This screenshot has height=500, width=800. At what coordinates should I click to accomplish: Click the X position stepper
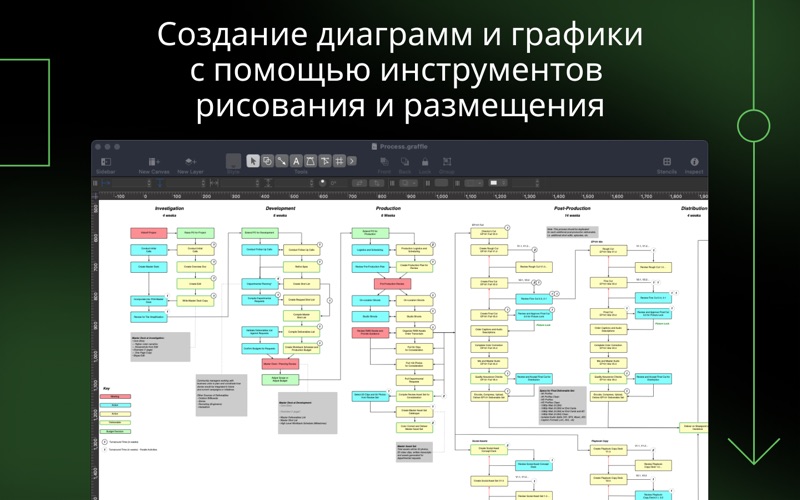pyautogui.click(x=149, y=183)
